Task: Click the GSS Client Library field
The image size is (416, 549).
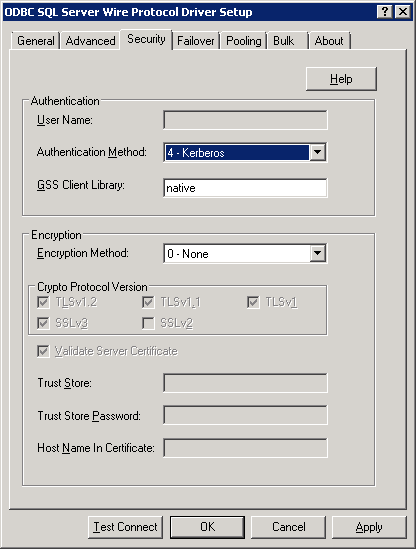Action: (x=245, y=188)
